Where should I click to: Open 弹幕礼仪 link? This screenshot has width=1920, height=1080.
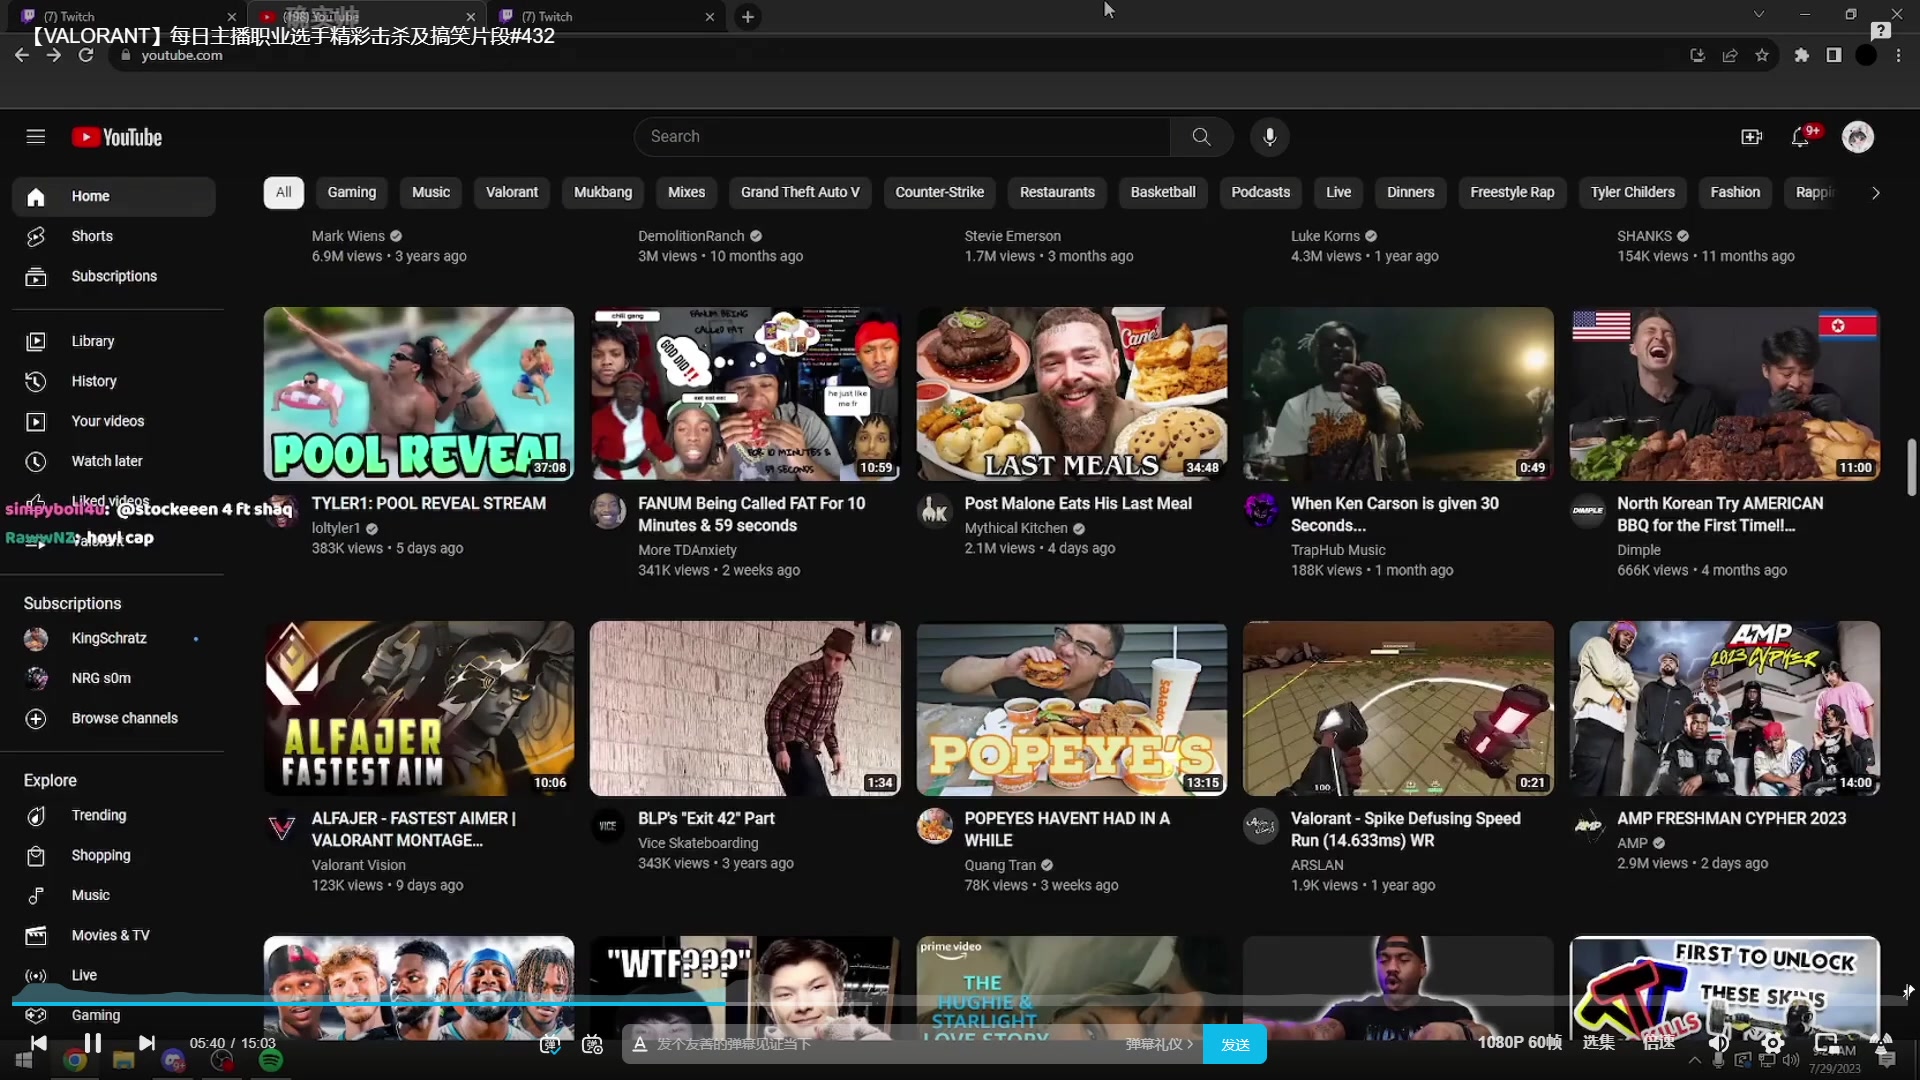click(1159, 1044)
